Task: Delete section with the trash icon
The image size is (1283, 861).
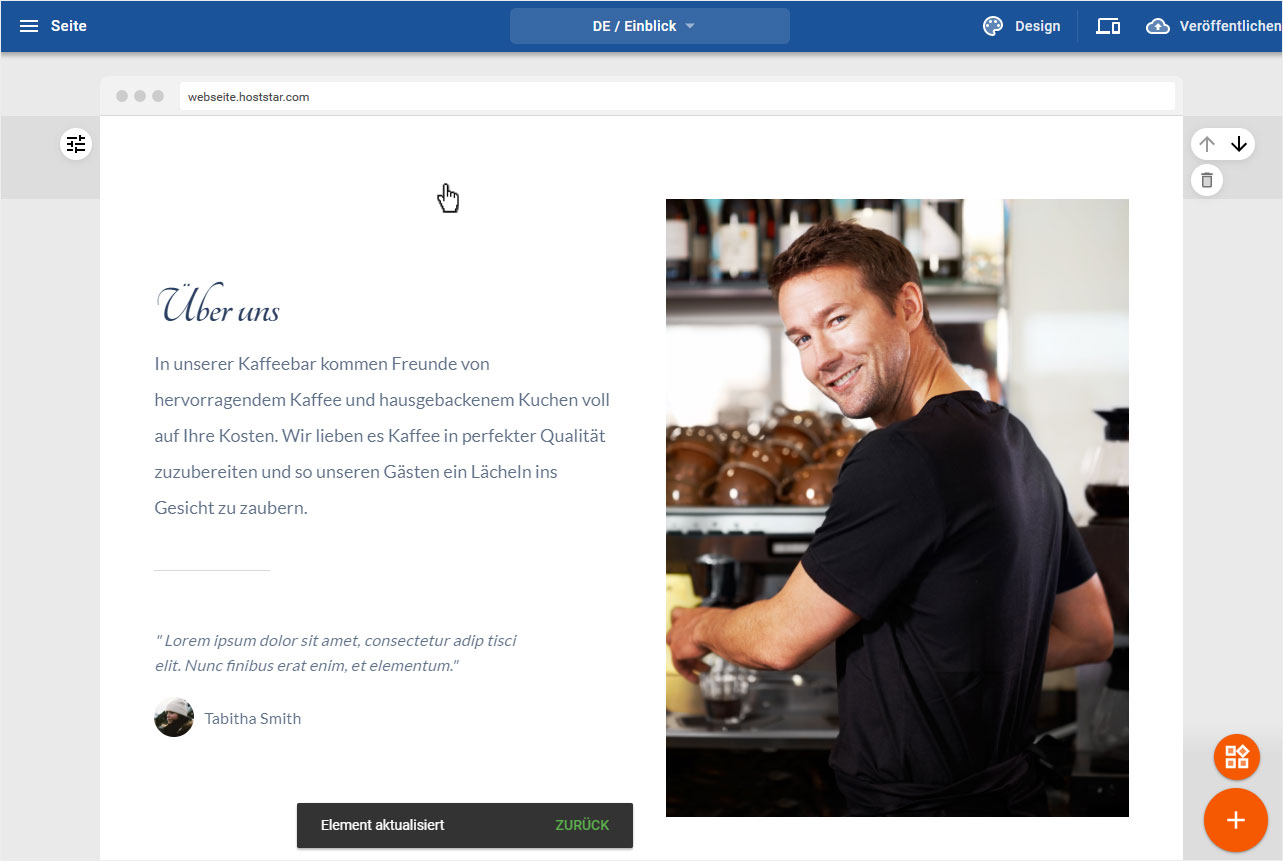Action: (x=1207, y=180)
